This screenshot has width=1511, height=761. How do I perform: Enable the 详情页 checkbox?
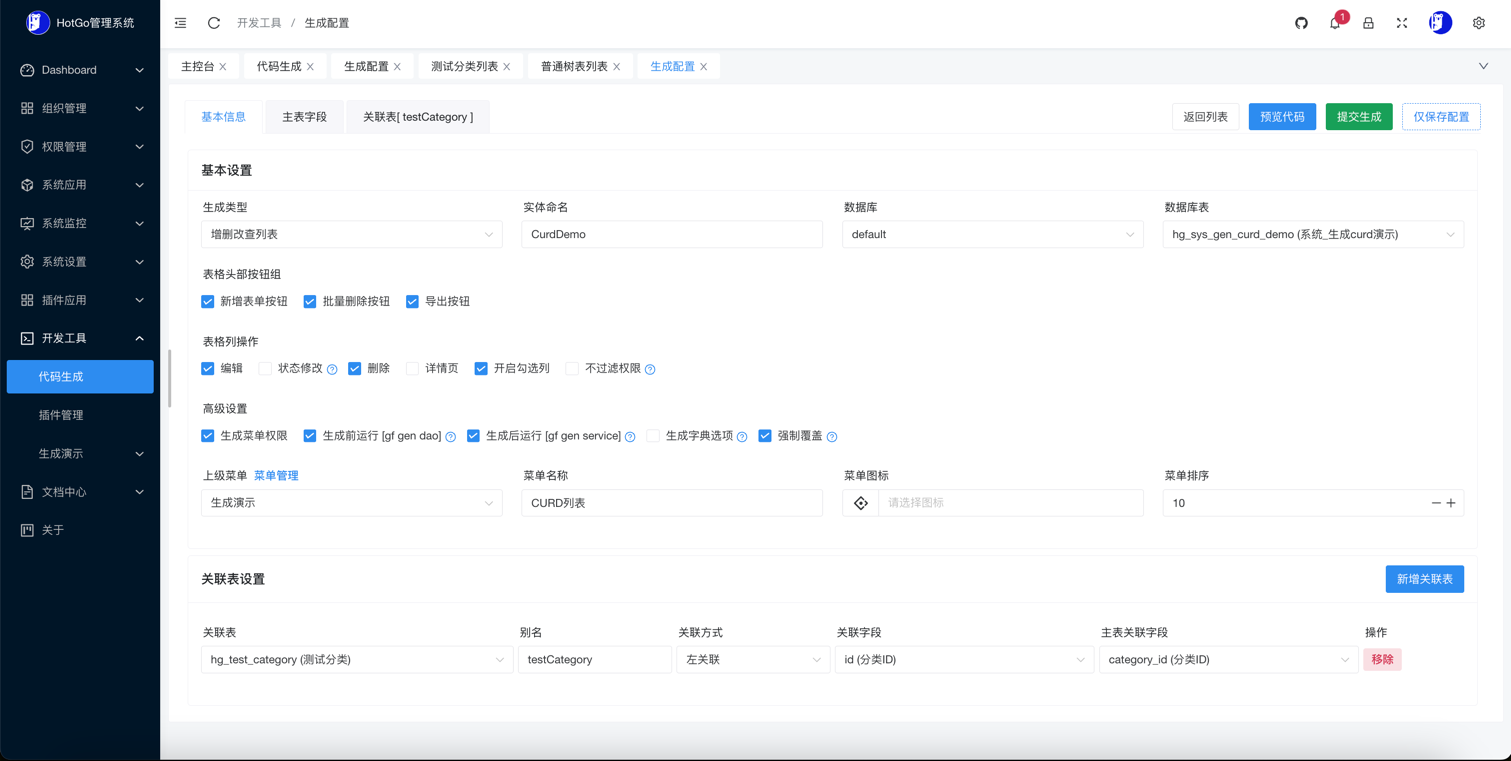coord(412,369)
